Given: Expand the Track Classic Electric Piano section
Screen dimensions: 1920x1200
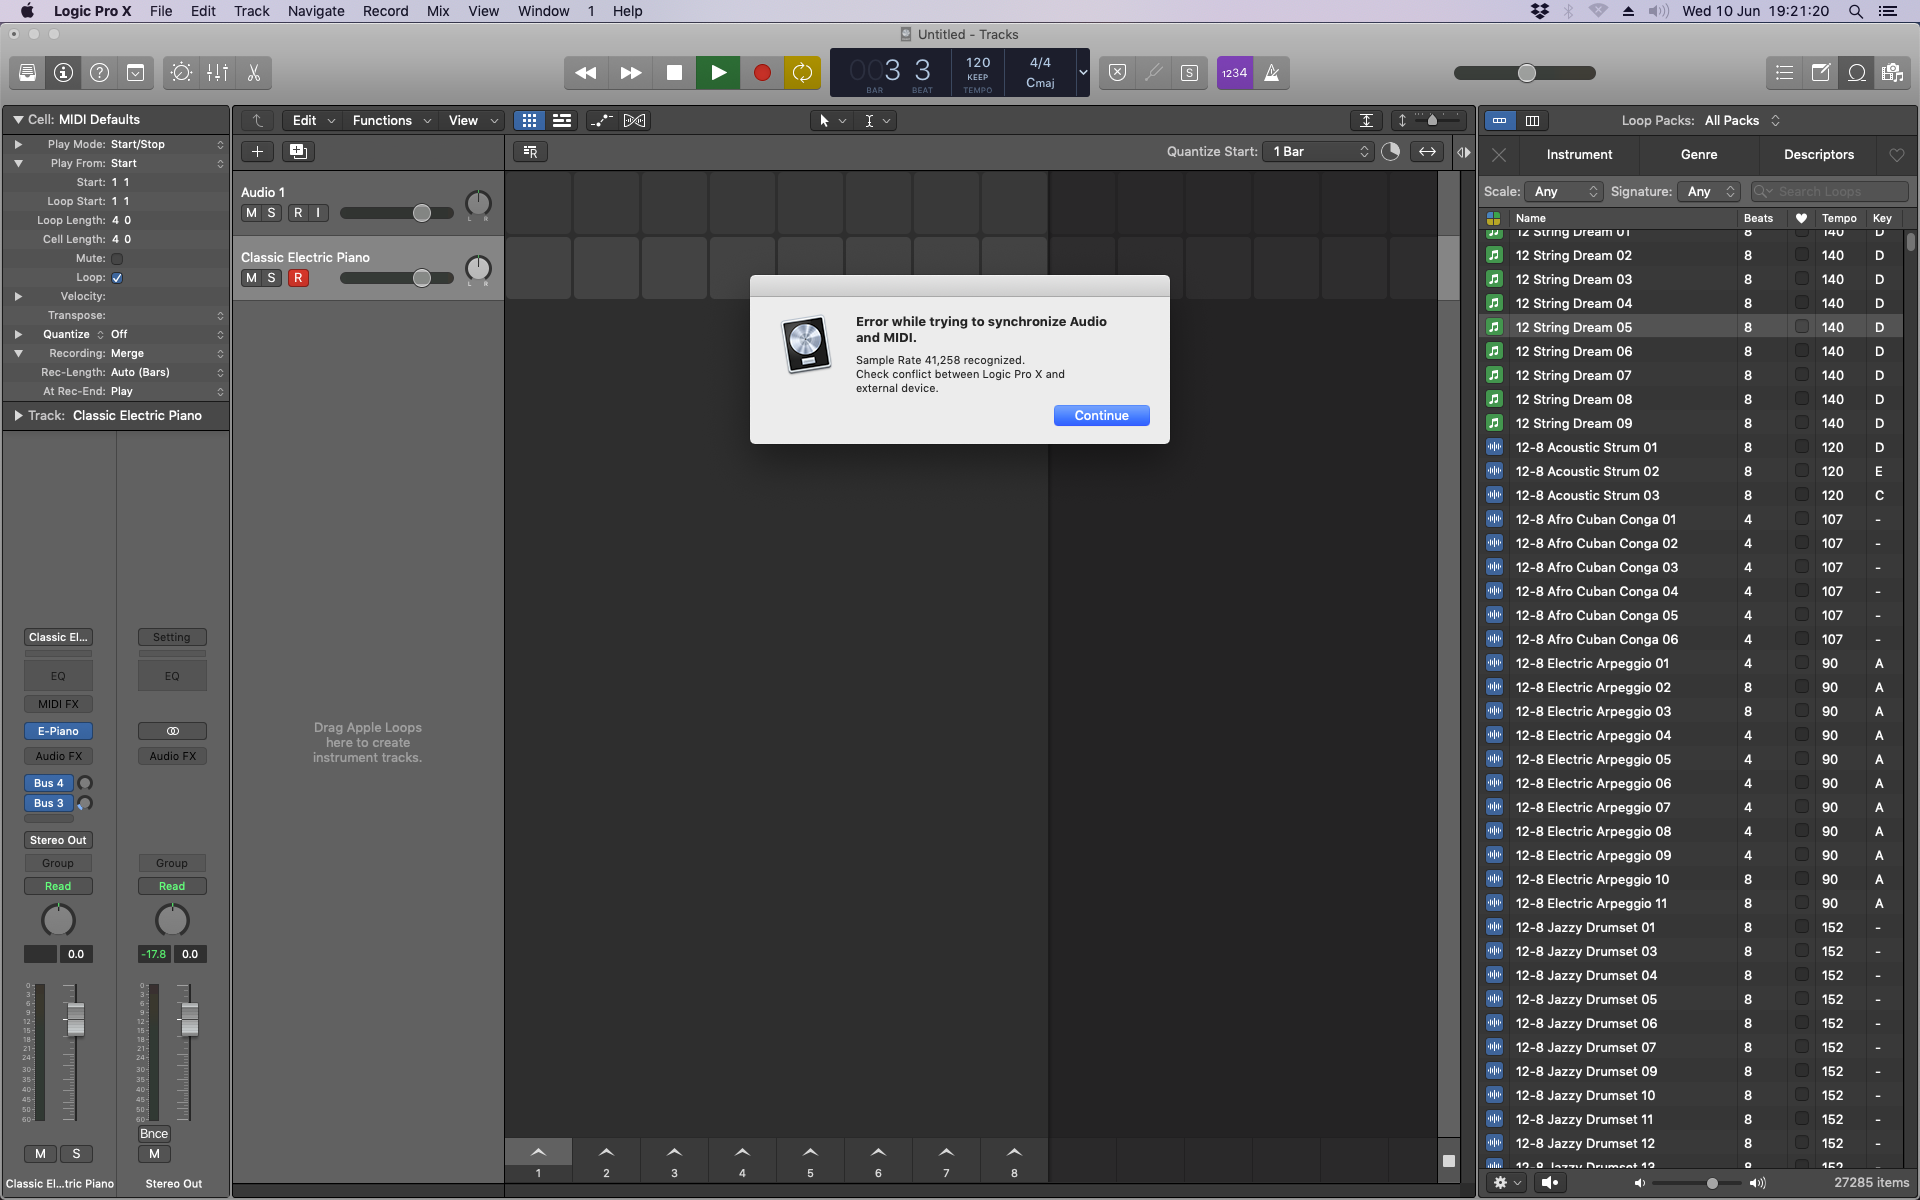Looking at the screenshot, I should coord(18,416).
